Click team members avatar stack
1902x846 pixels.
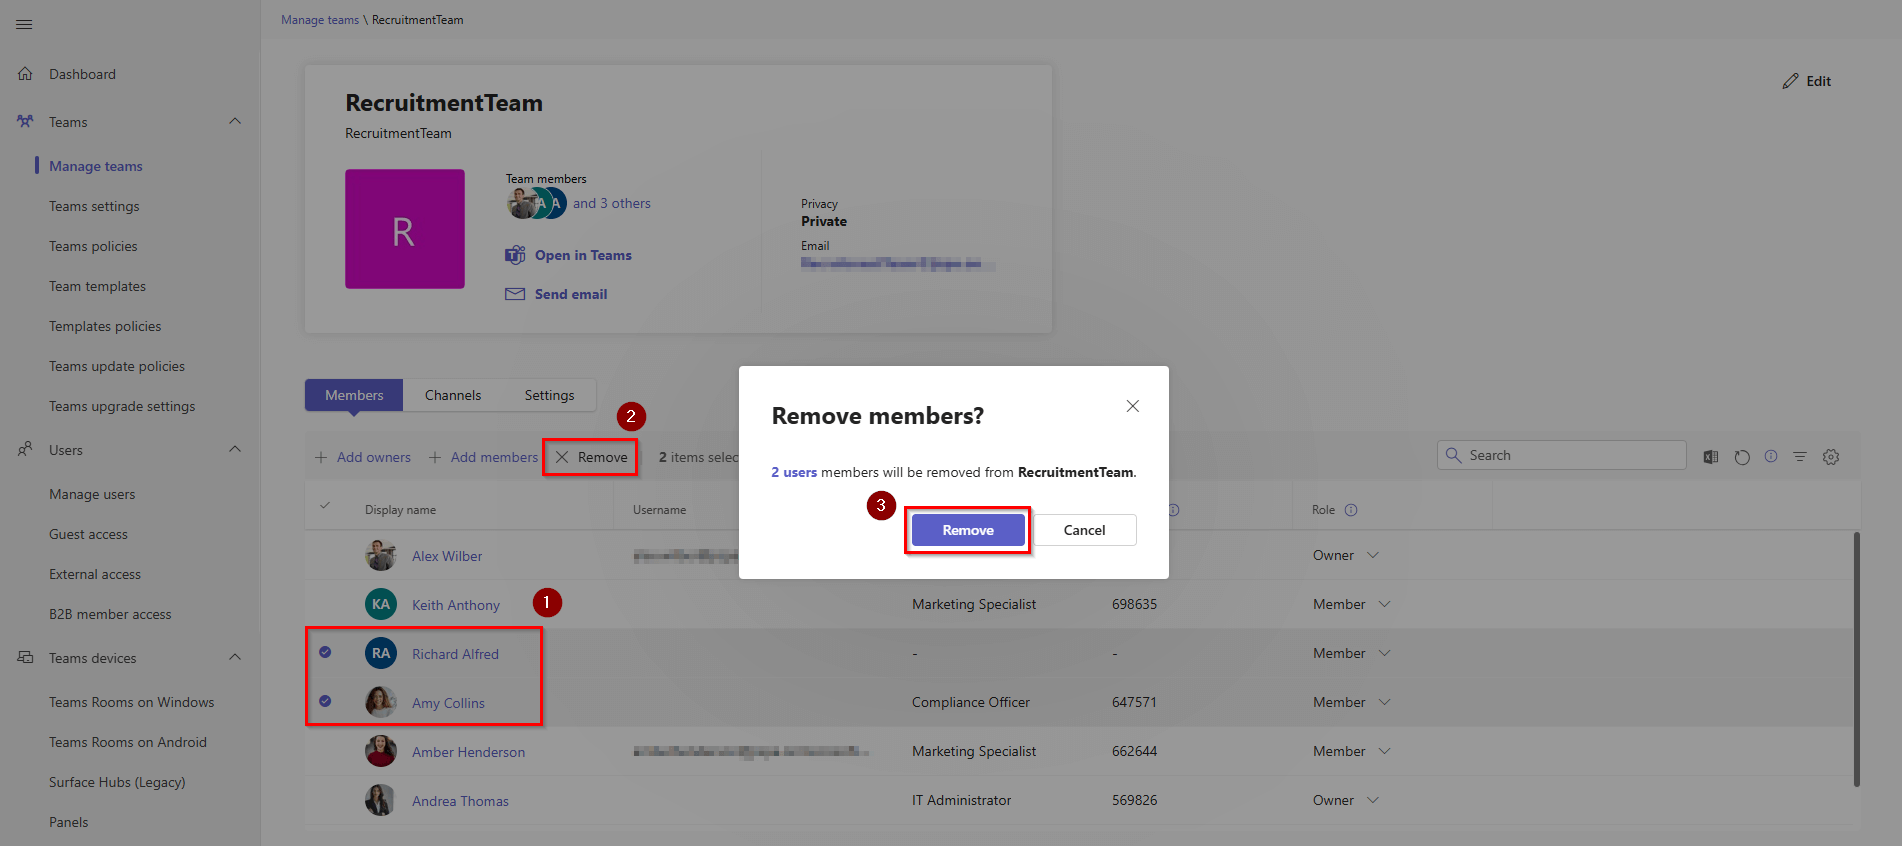point(537,203)
